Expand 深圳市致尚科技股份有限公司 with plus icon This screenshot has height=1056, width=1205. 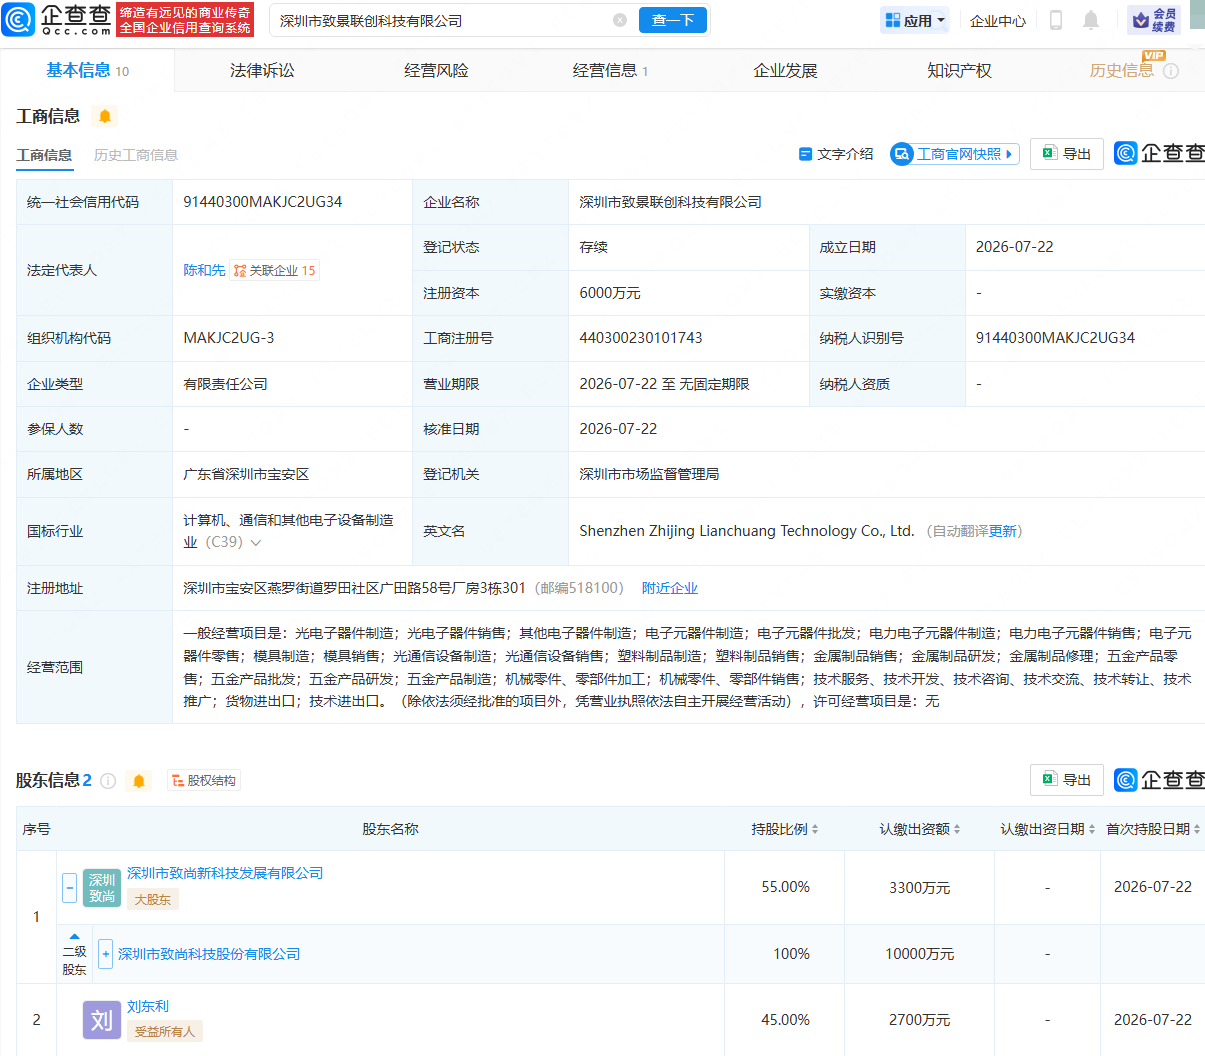106,954
